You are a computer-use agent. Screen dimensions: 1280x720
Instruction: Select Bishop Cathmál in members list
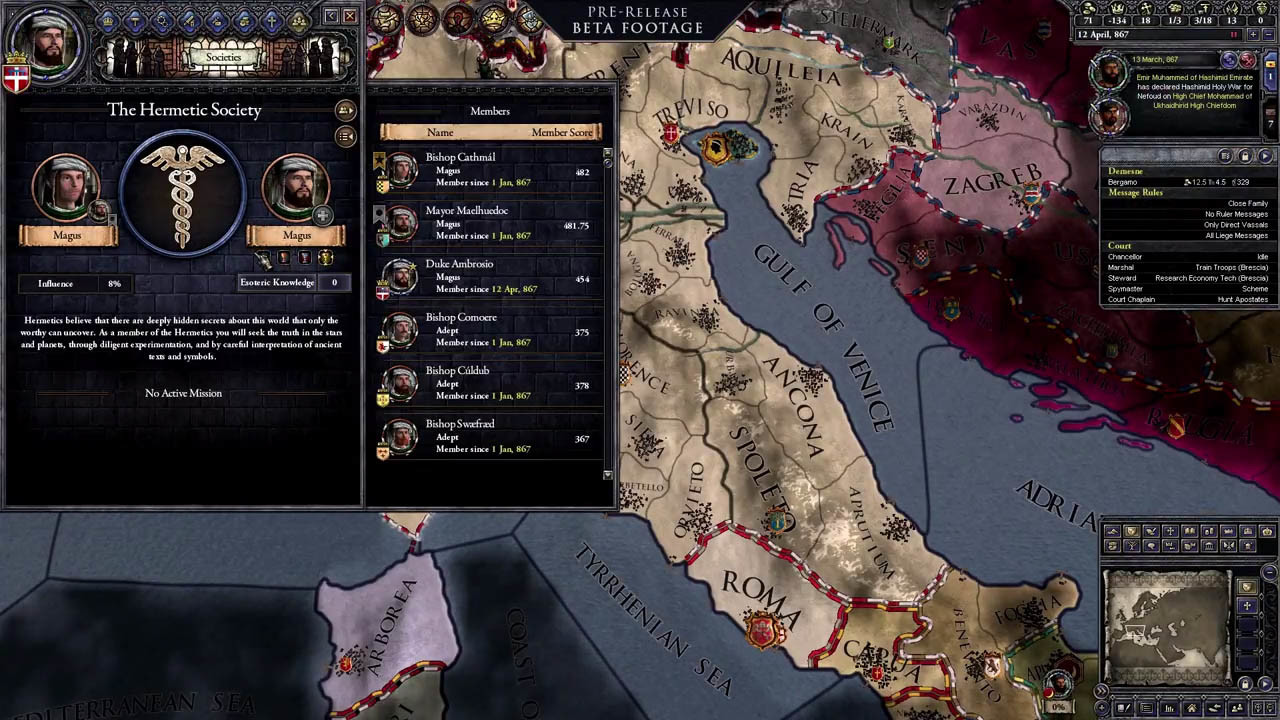pyautogui.click(x=488, y=170)
